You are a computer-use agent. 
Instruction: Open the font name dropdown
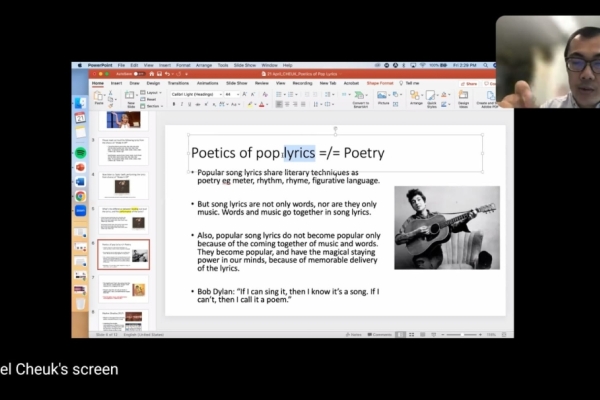pyautogui.click(x=220, y=94)
